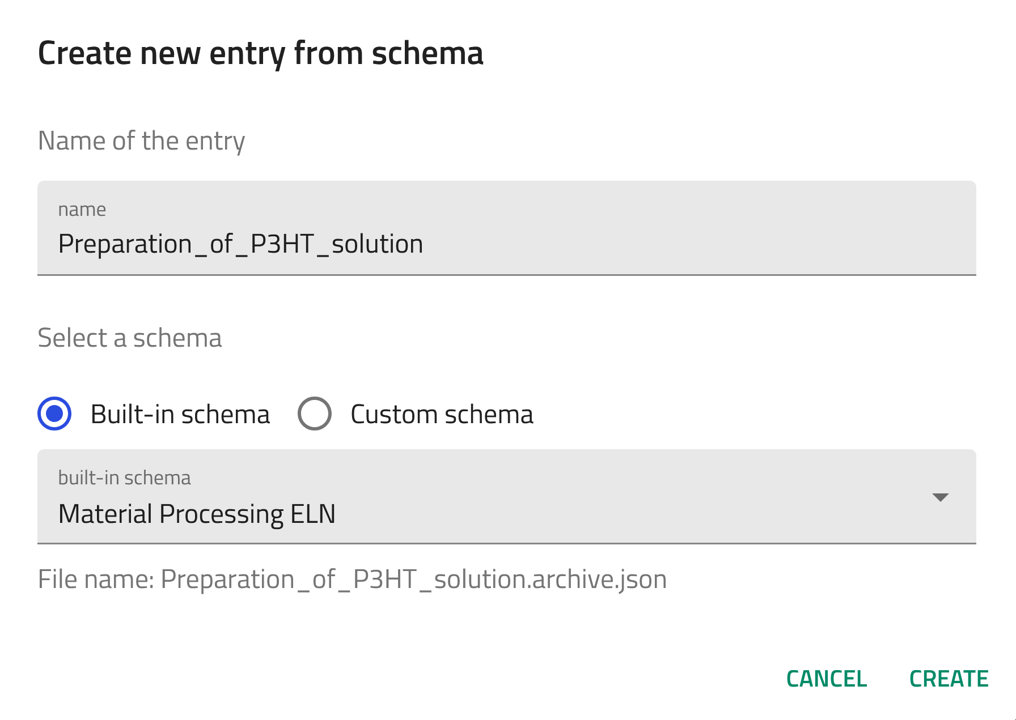Click the 'Name of the entry' heading
1016x720 pixels.
pyautogui.click(x=141, y=141)
